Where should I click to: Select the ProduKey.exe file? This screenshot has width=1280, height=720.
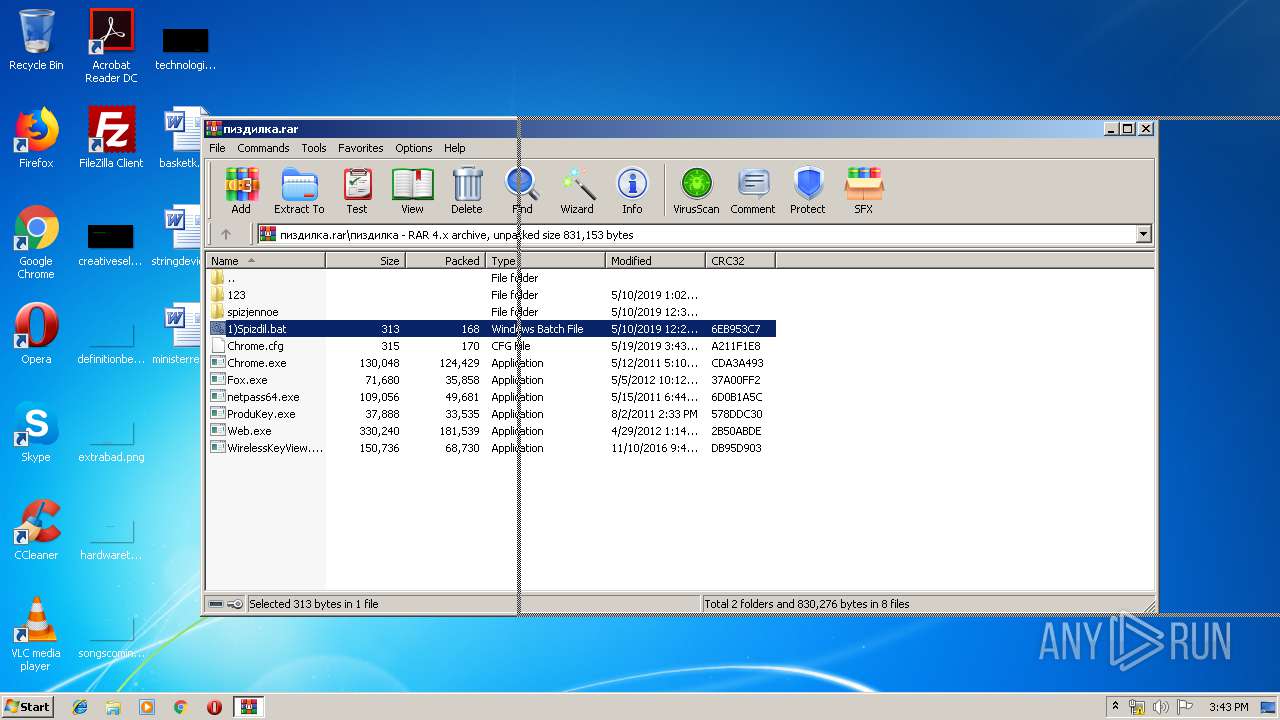(x=491, y=414)
